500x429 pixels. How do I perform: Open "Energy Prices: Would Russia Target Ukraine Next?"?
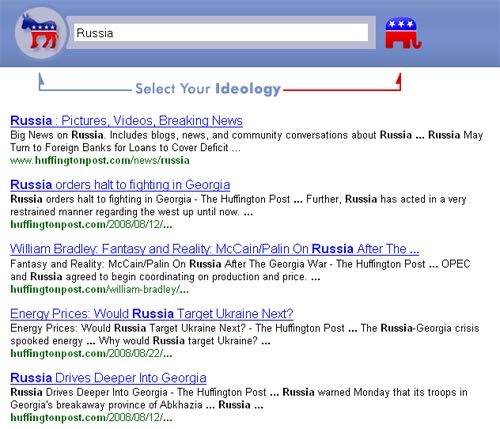tap(152, 314)
